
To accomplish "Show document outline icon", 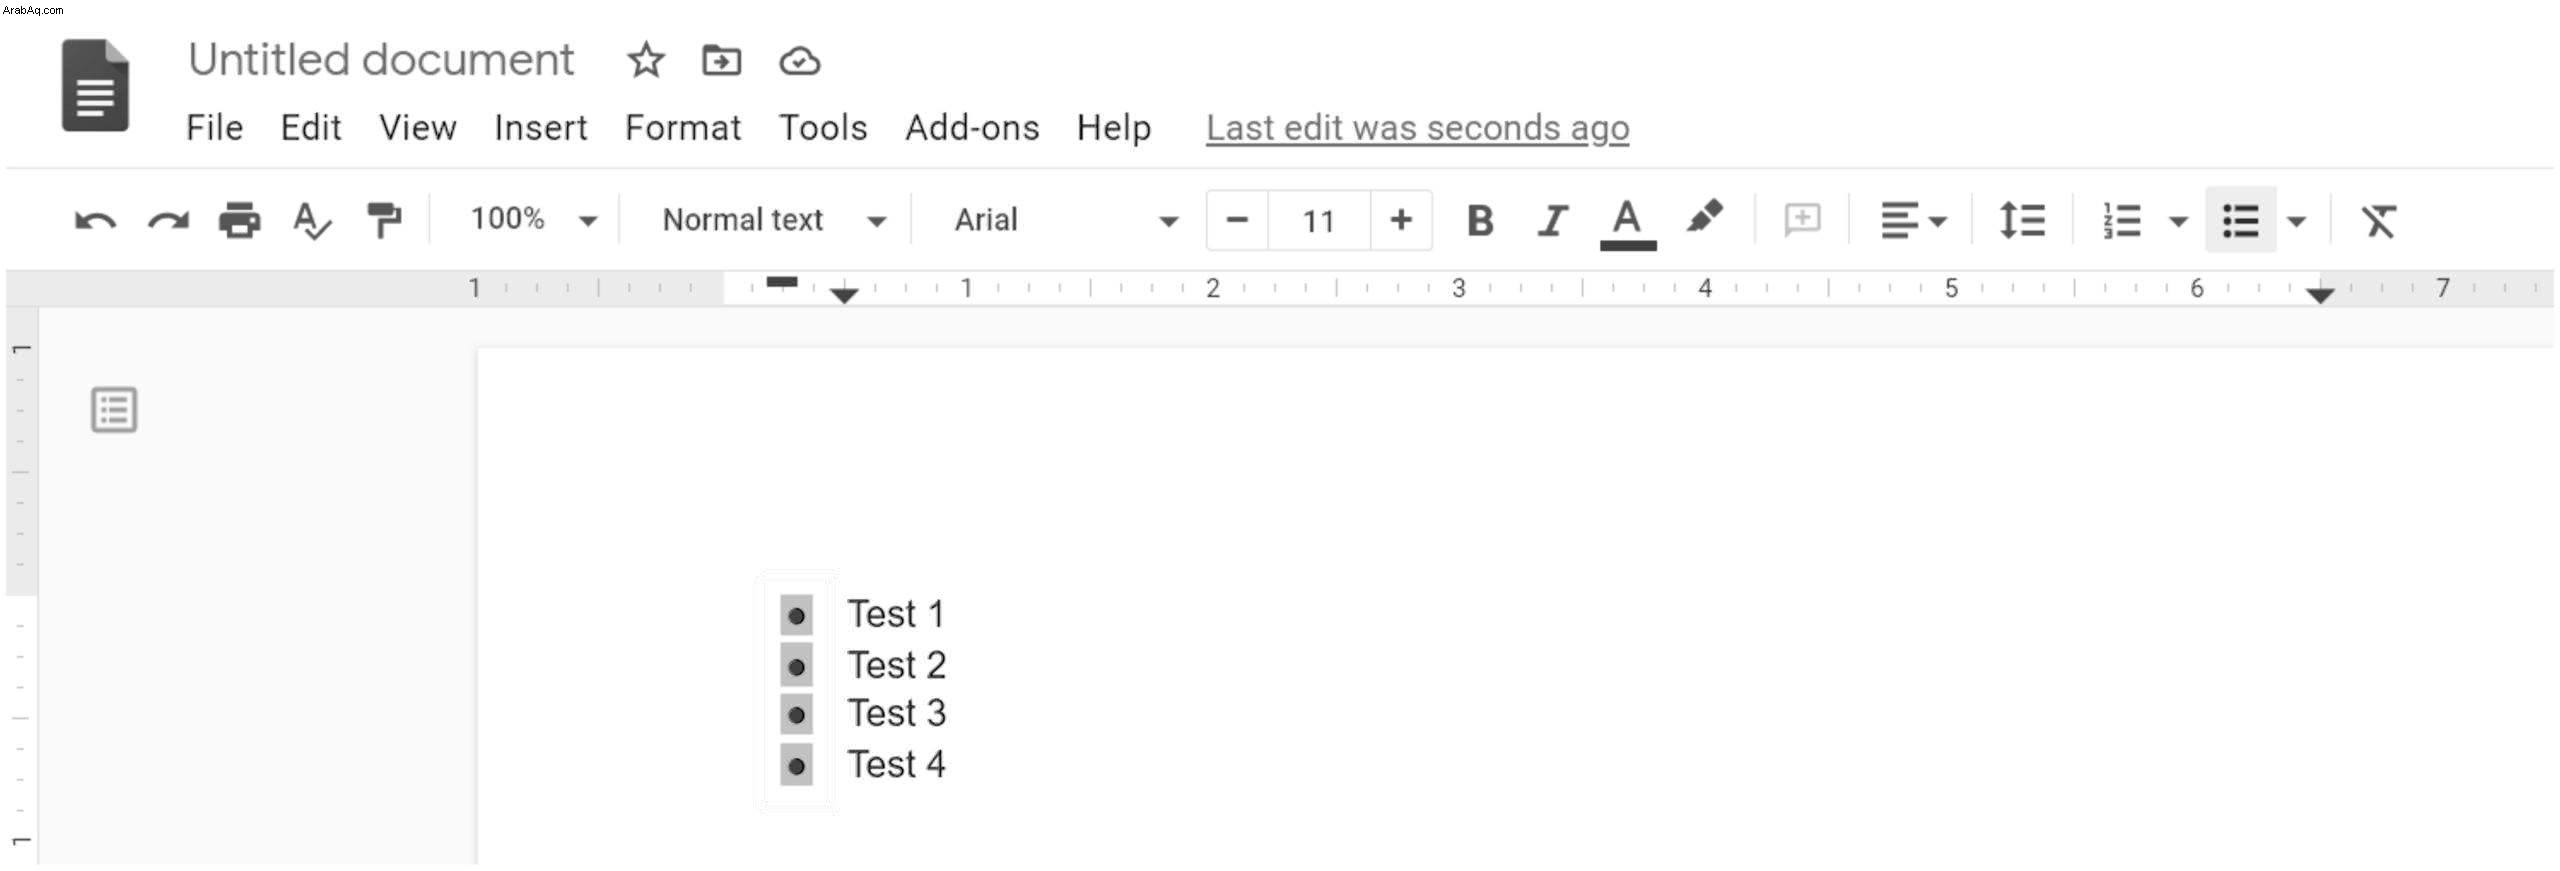I will click(x=114, y=410).
